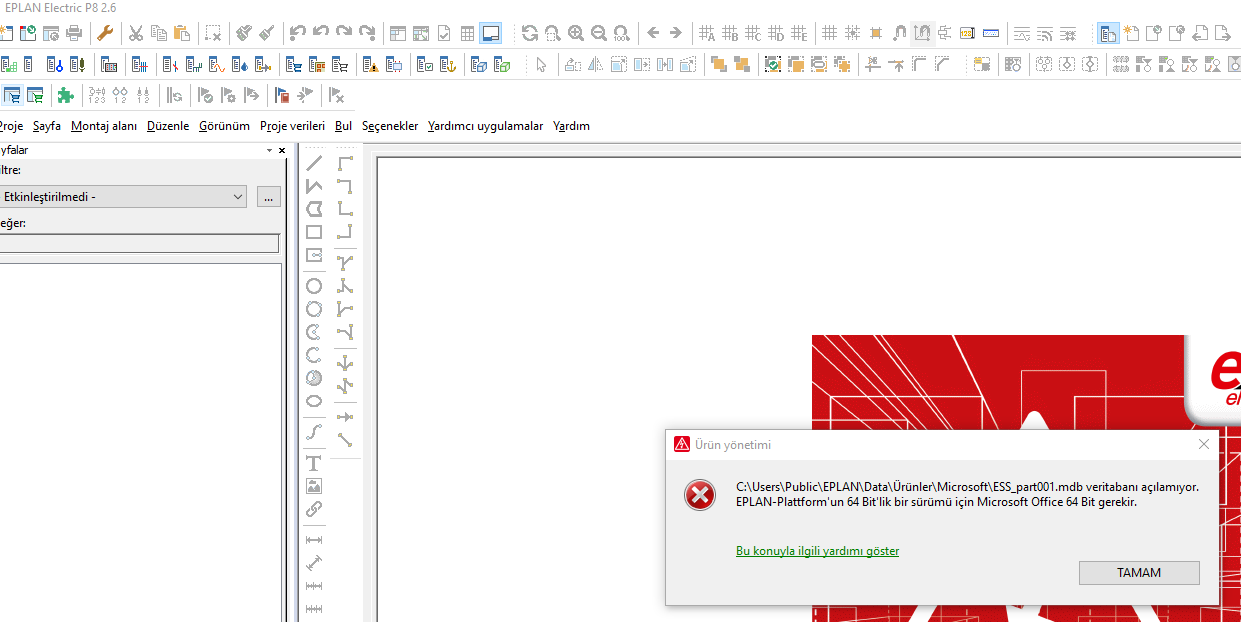Select the Rectangle drawing tool
This screenshot has height=622, width=1241.
coord(314,232)
